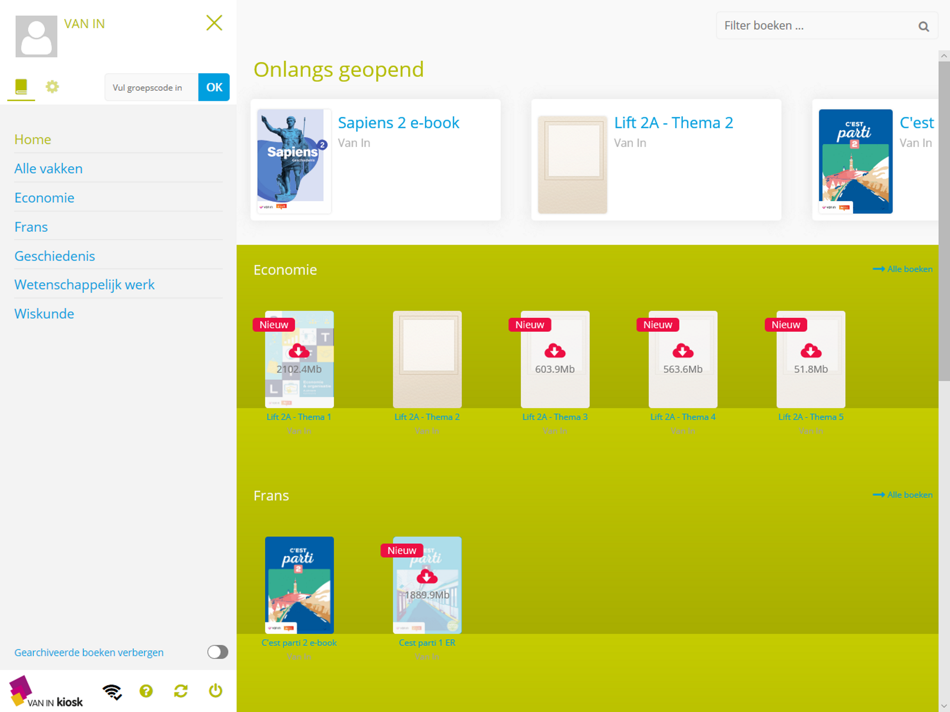Click the 603.9Mb size label
The image size is (950, 712).
pyautogui.click(x=555, y=369)
